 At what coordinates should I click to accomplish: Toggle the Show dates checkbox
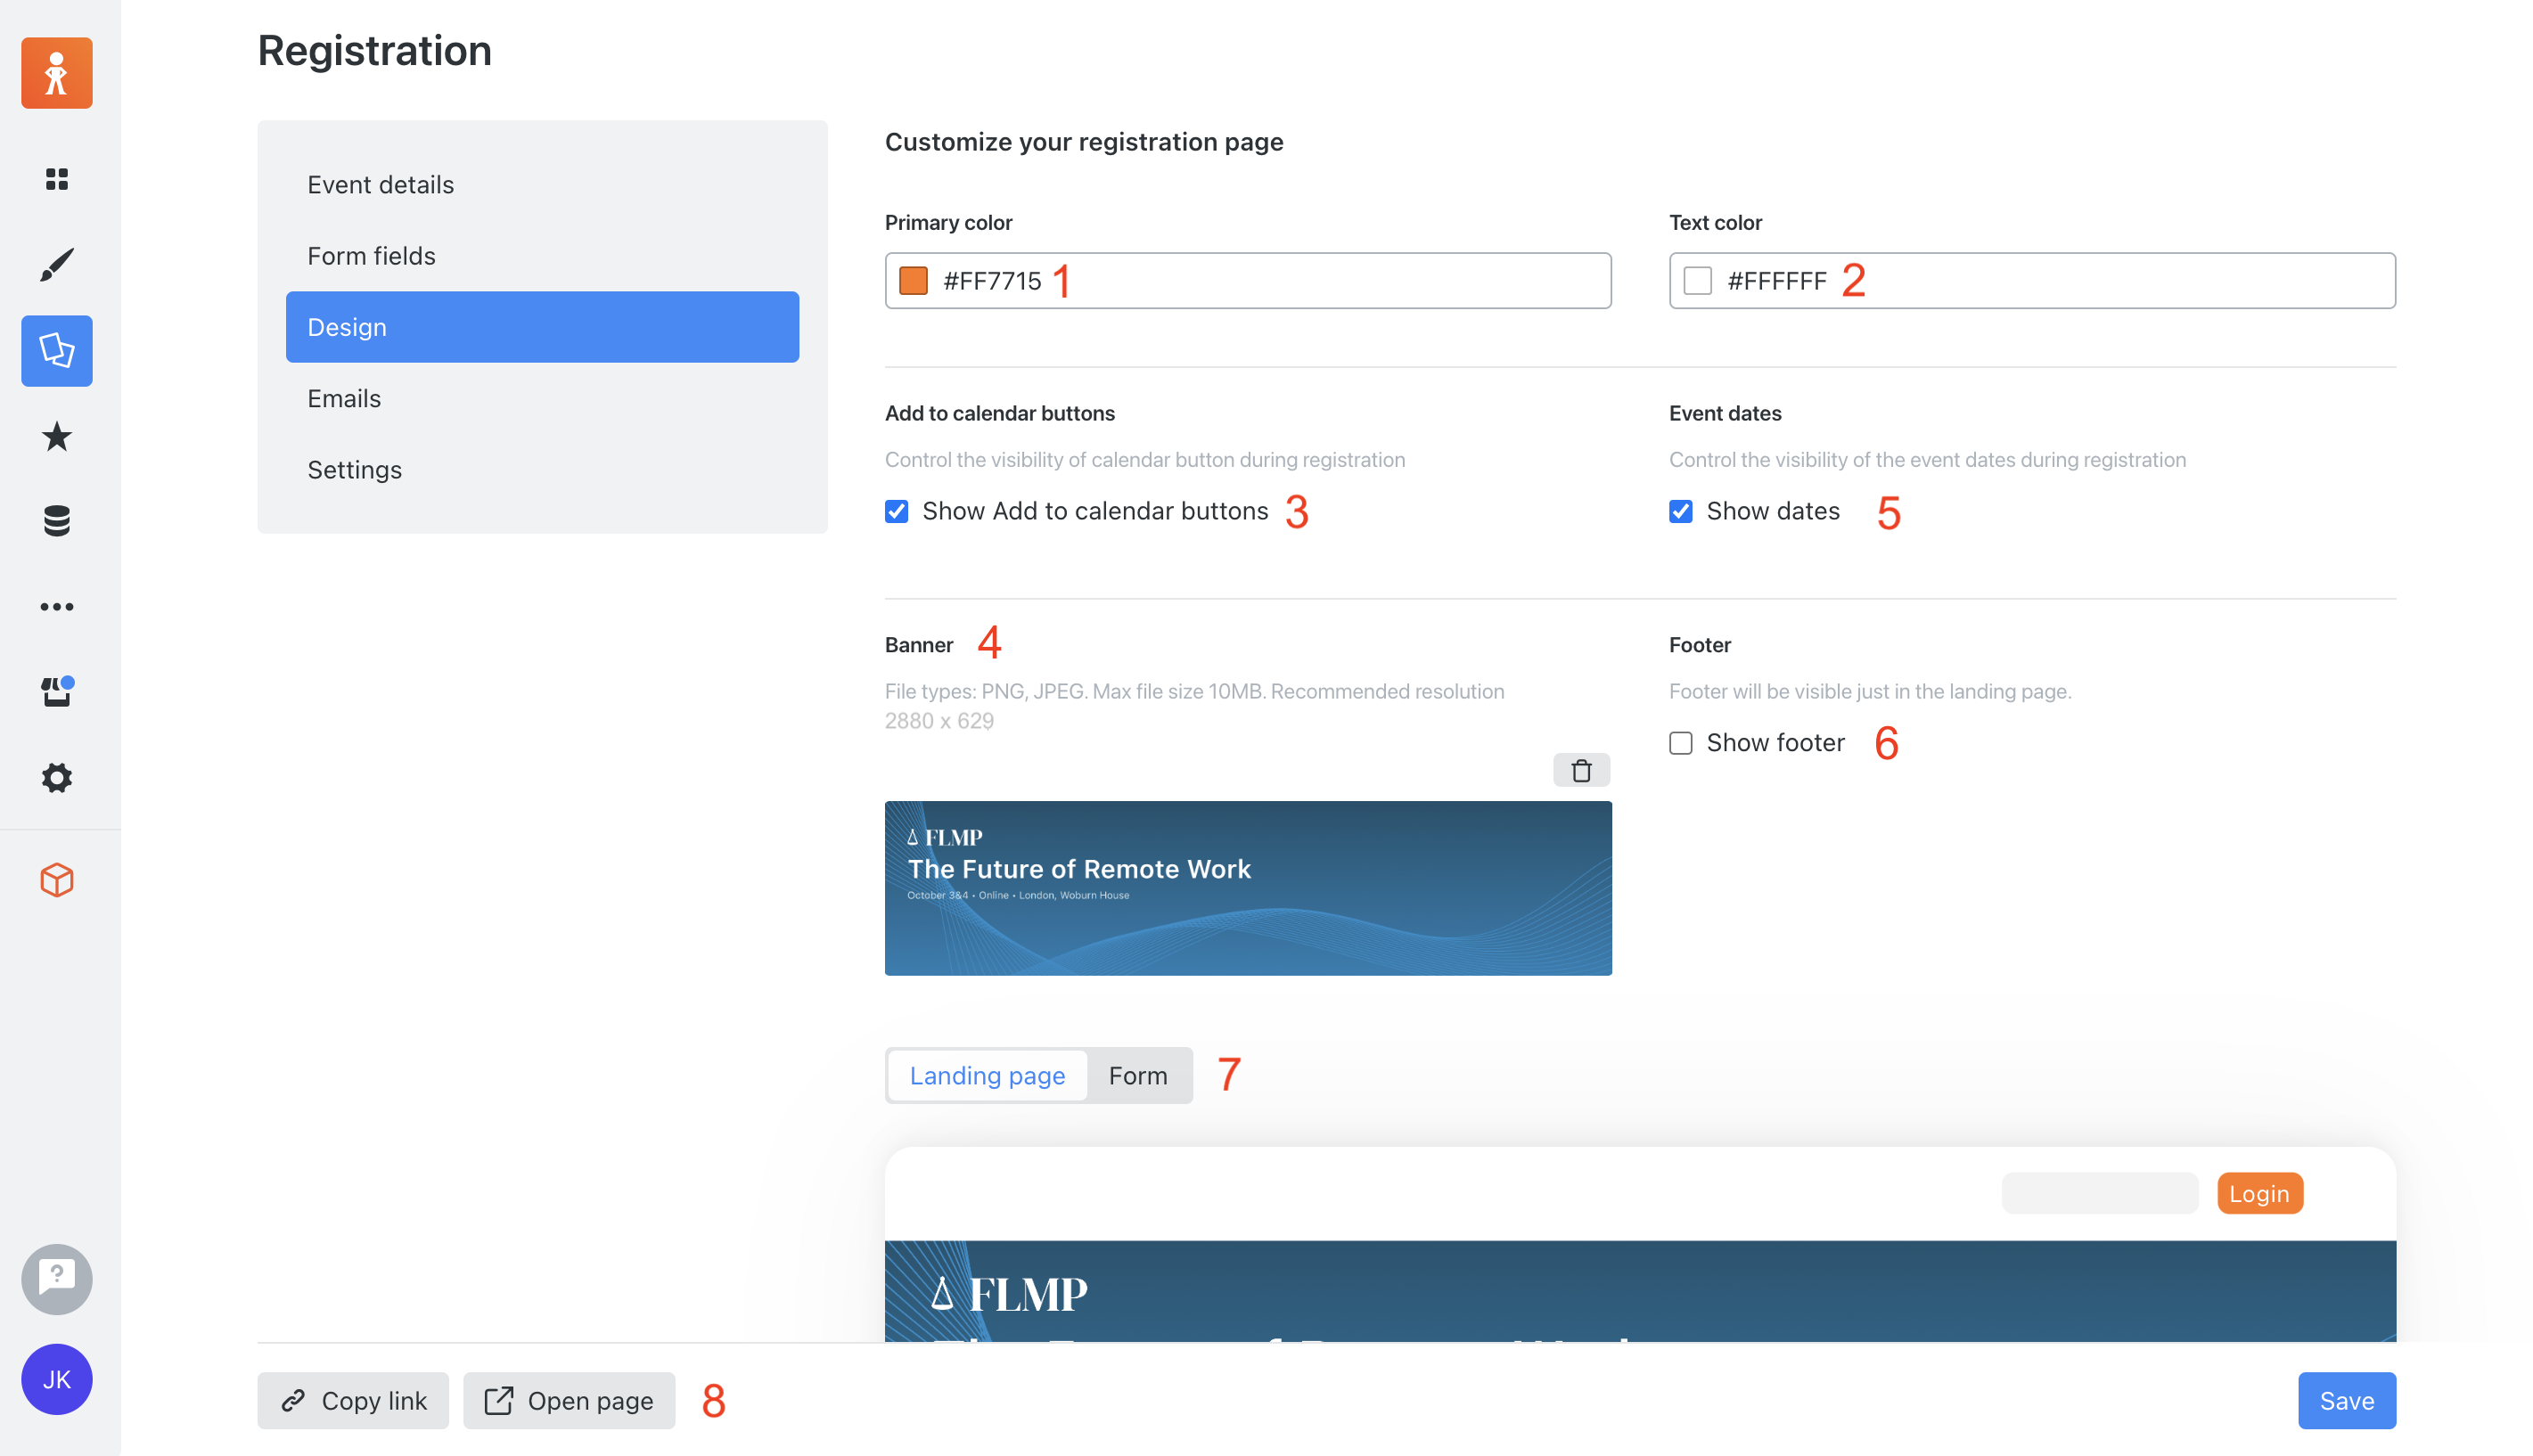tap(1681, 512)
